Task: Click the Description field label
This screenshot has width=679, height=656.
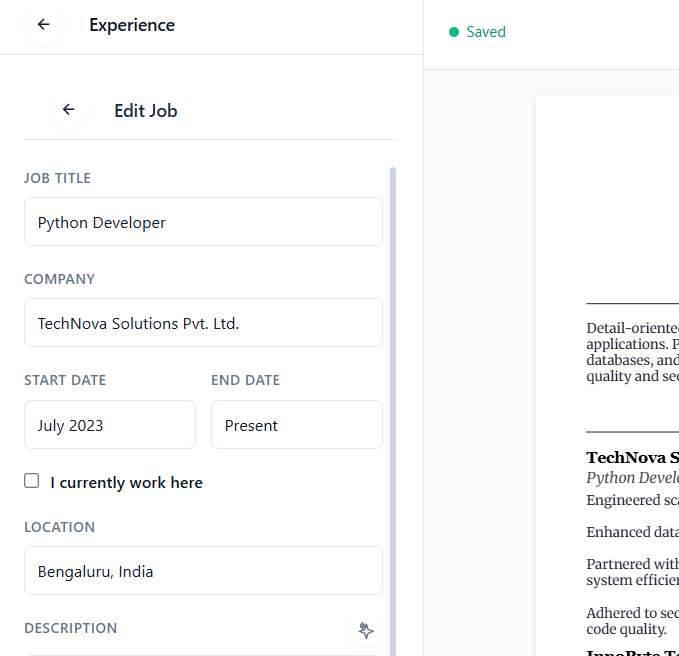Action: click(x=70, y=628)
